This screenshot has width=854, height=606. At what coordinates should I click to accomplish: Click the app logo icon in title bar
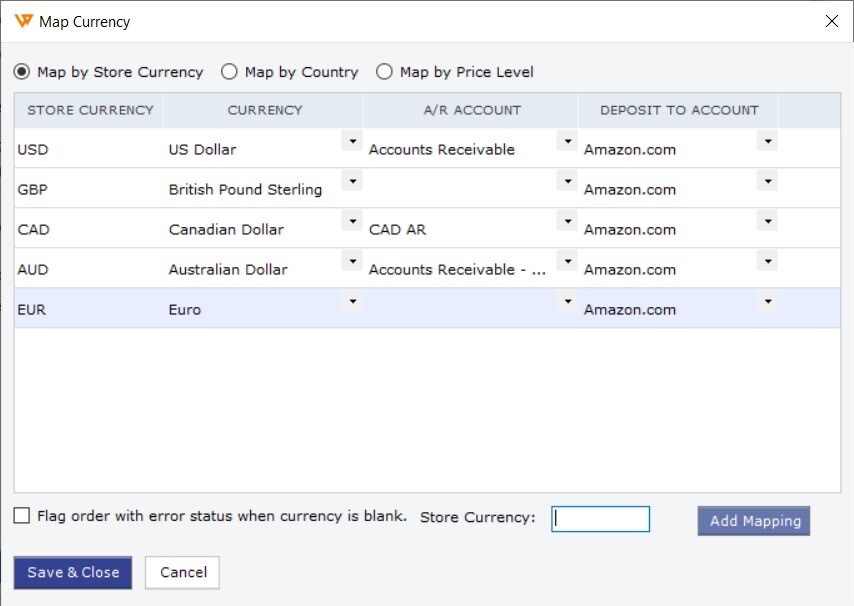pyautogui.click(x=23, y=21)
